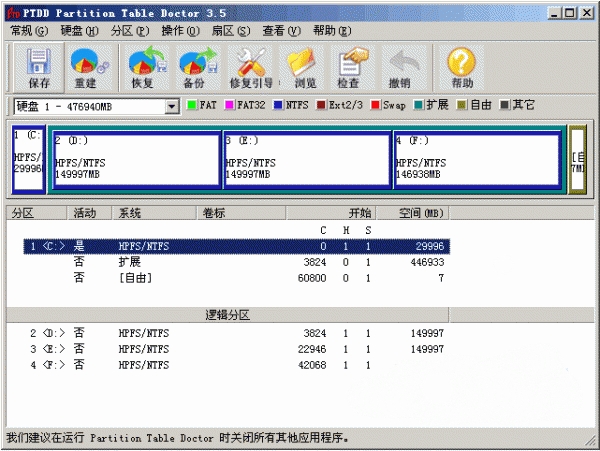Select the free space block in disk map
This screenshot has width=600, height=451.
point(577,159)
